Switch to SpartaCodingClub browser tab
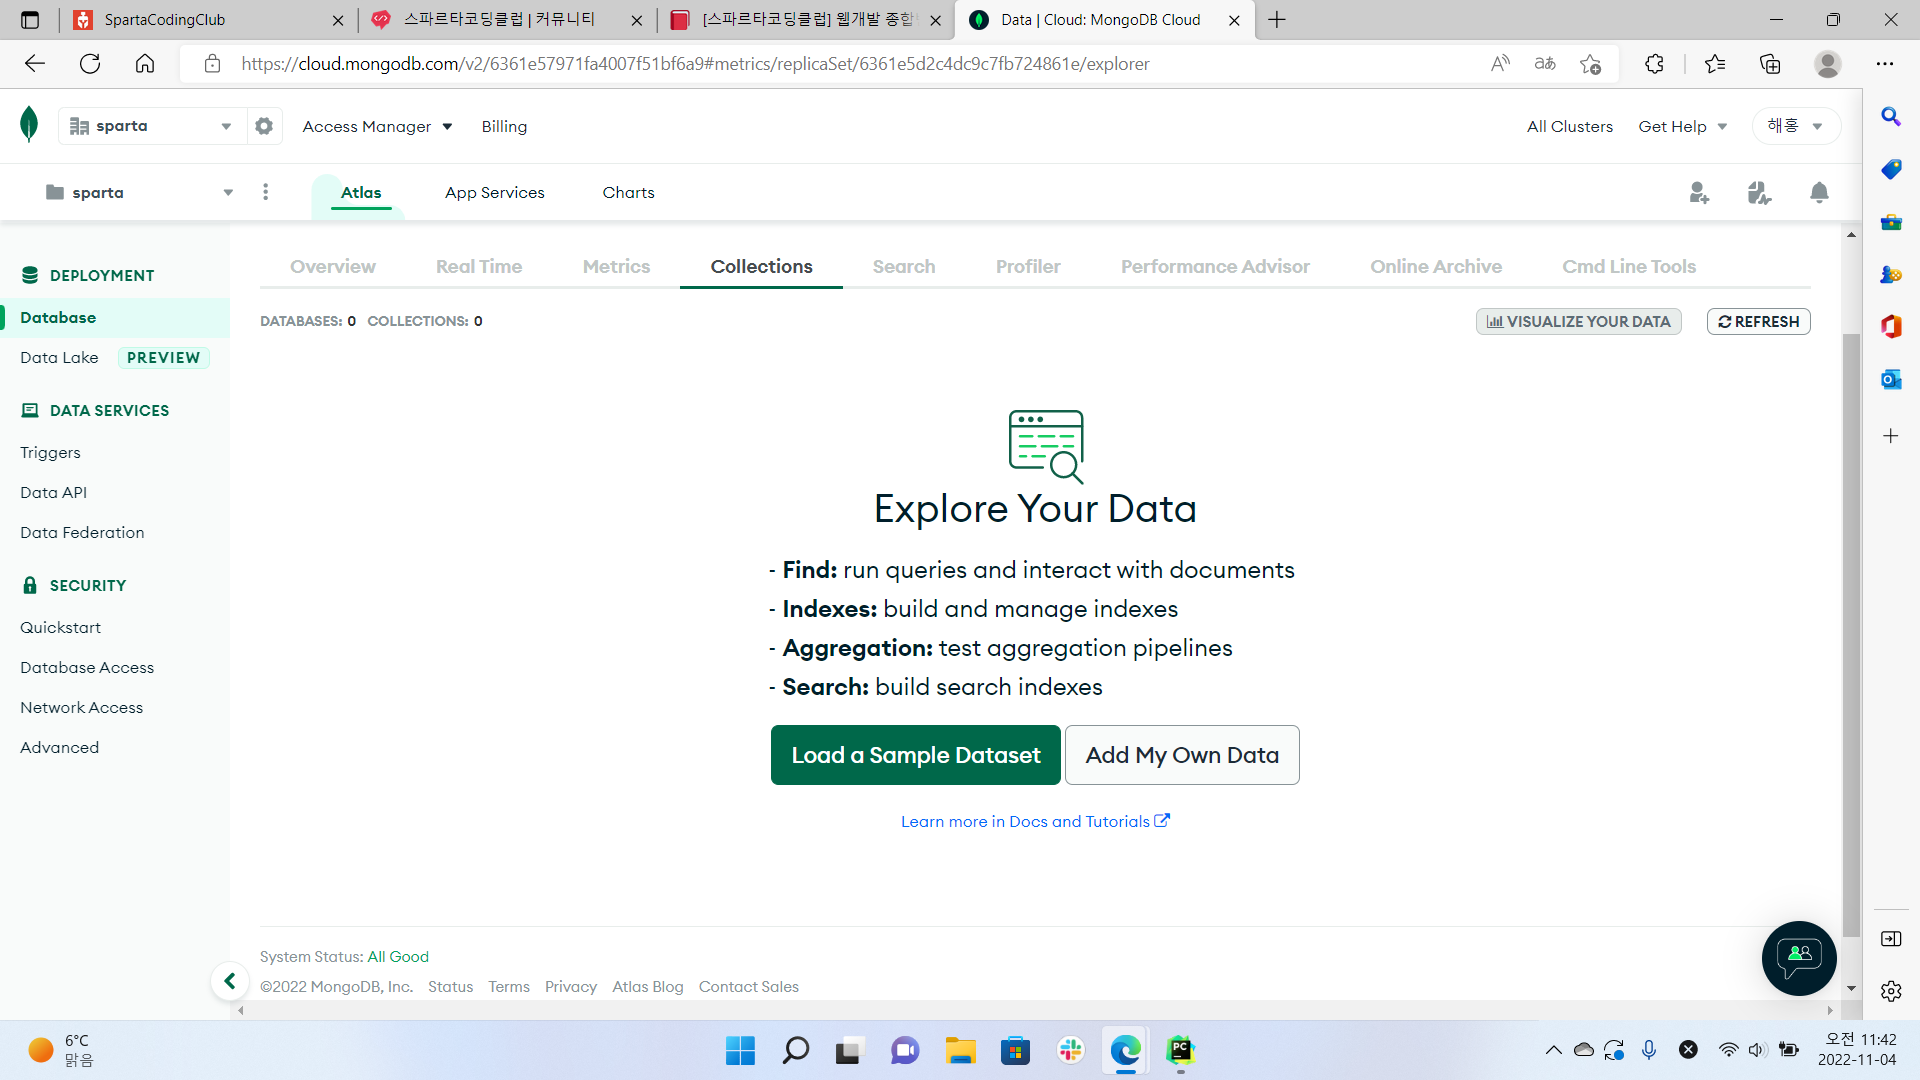The height and width of the screenshot is (1080, 1920). [x=210, y=20]
